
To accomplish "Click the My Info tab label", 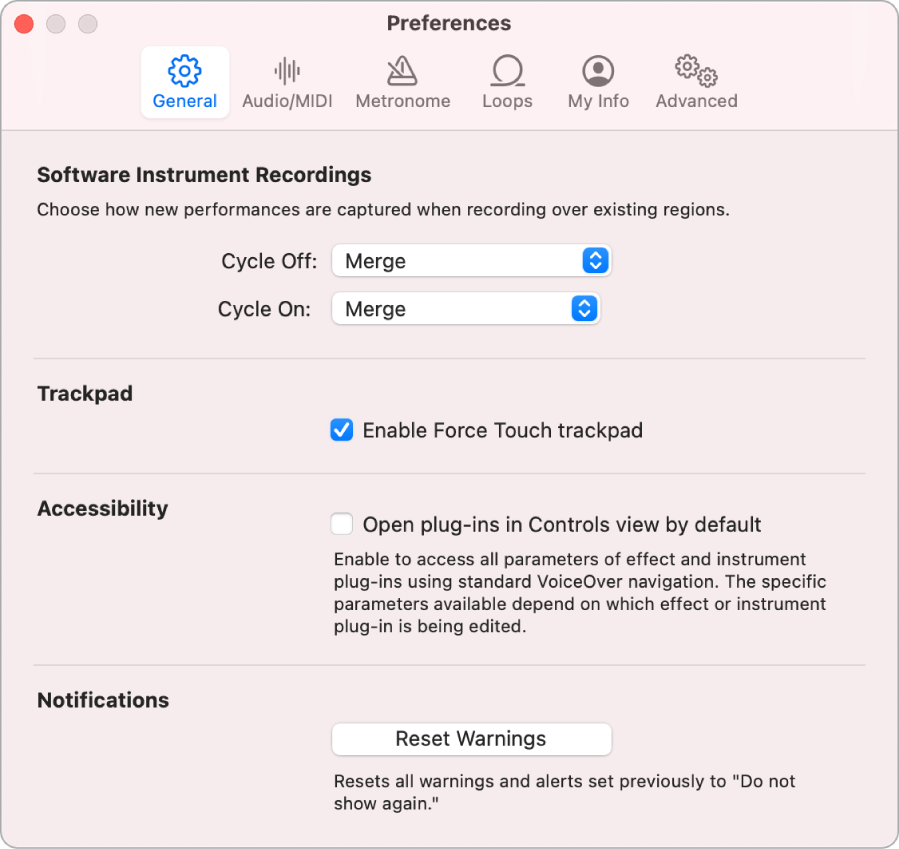I will 598,101.
